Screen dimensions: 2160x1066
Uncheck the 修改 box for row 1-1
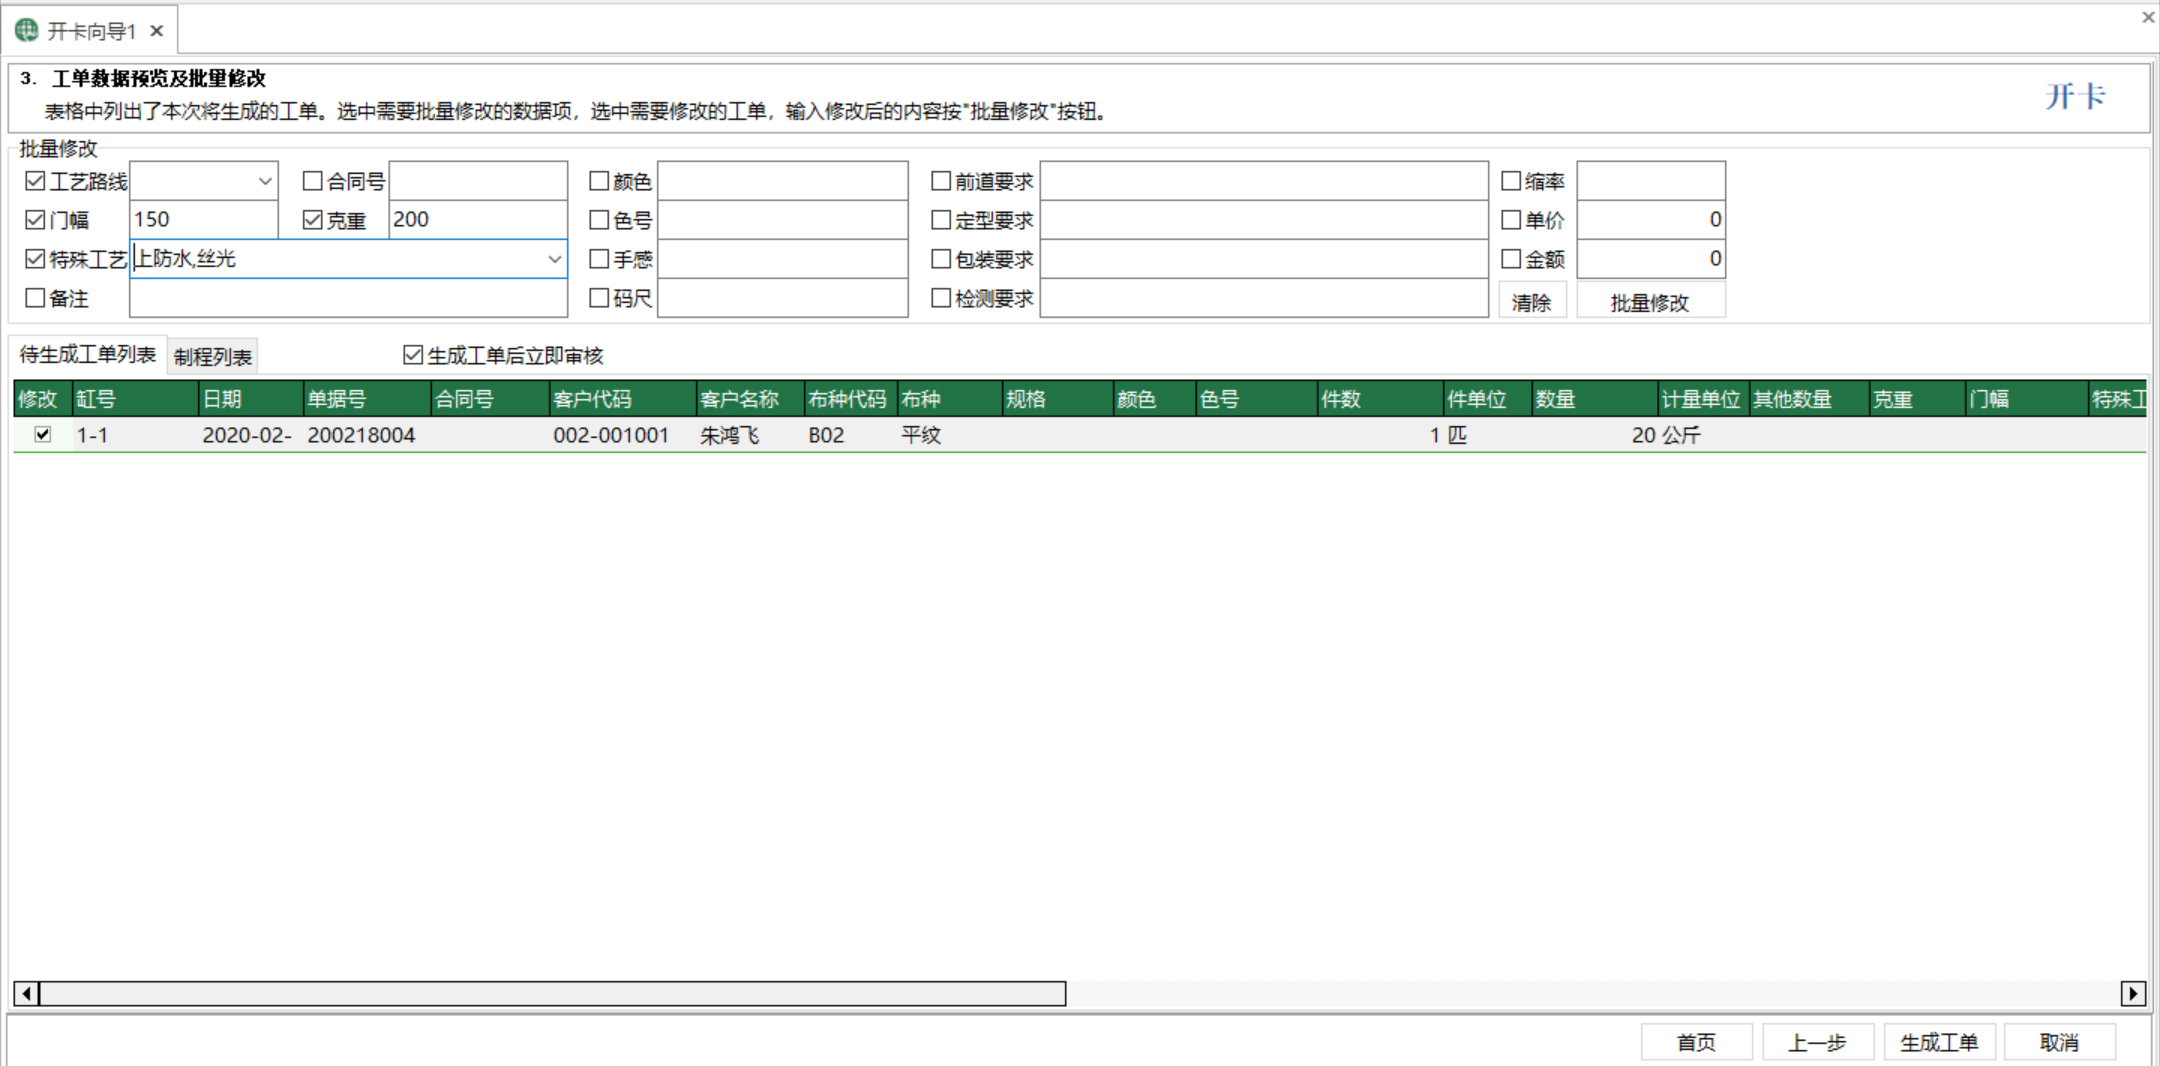point(43,434)
